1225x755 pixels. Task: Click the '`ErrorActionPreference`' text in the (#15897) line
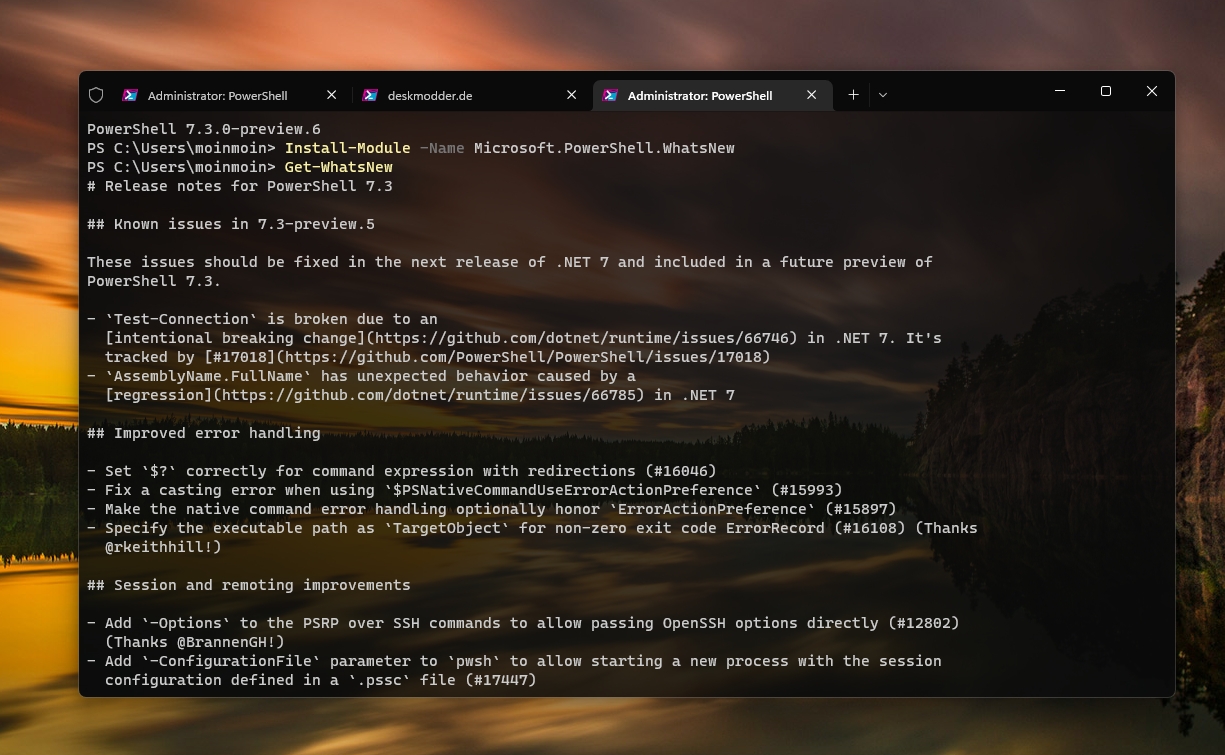pos(712,509)
